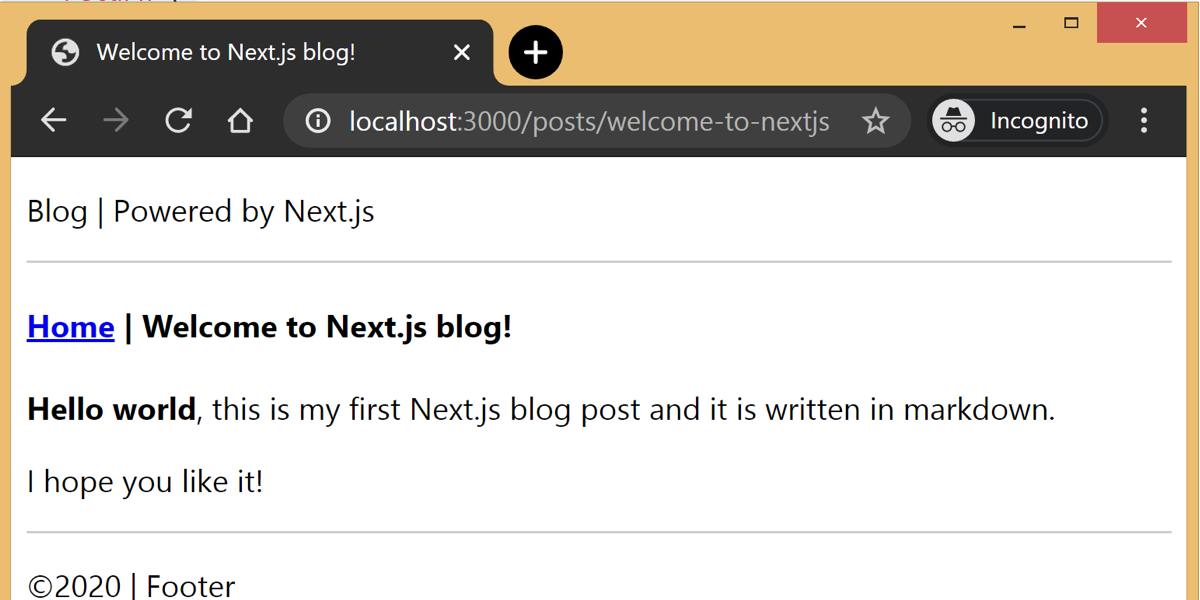Bookmark this page with the star
The width and height of the screenshot is (1200, 600).
876,121
